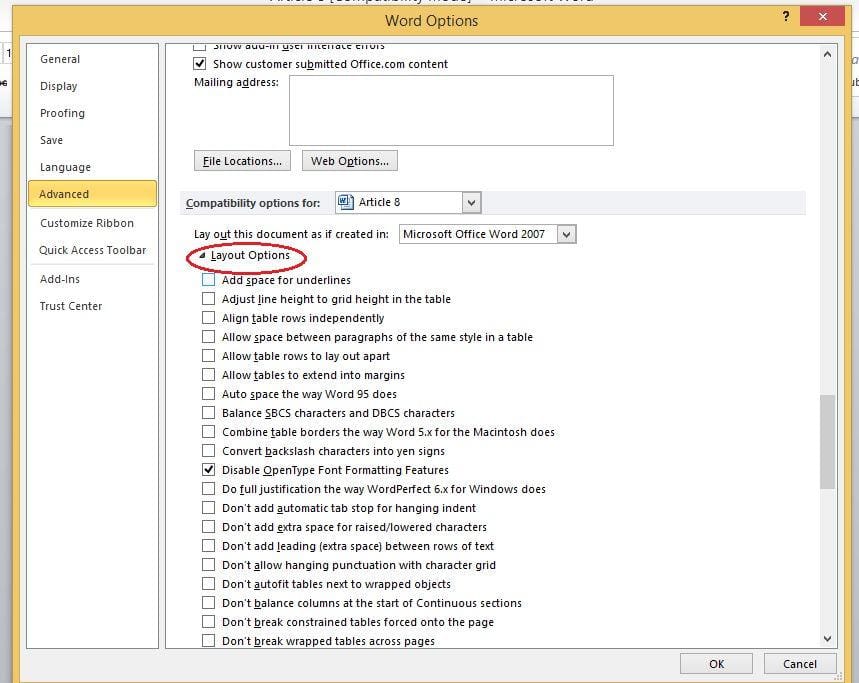Go to Trust Center settings
Image resolution: width=859 pixels, height=683 pixels.
[x=71, y=306]
